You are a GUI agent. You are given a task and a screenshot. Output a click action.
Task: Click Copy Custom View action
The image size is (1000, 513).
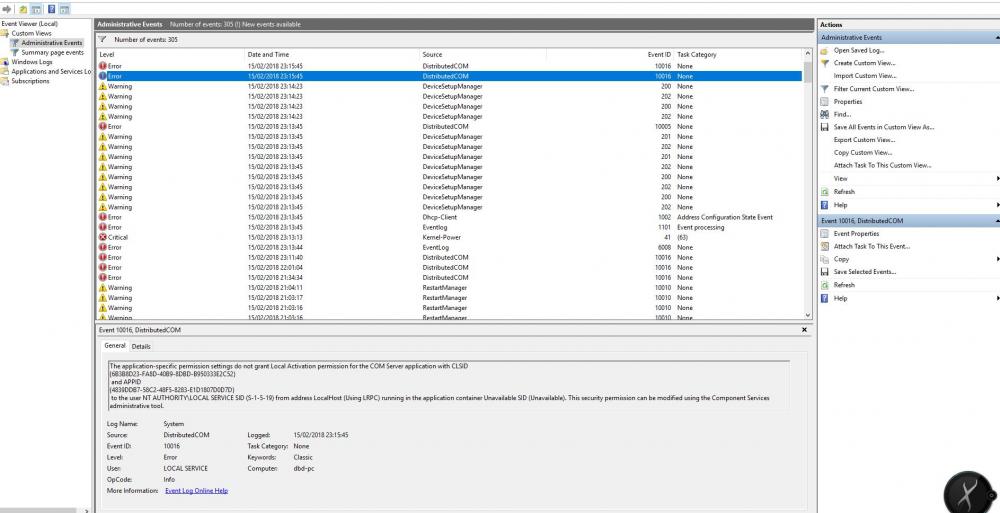click(x=863, y=152)
